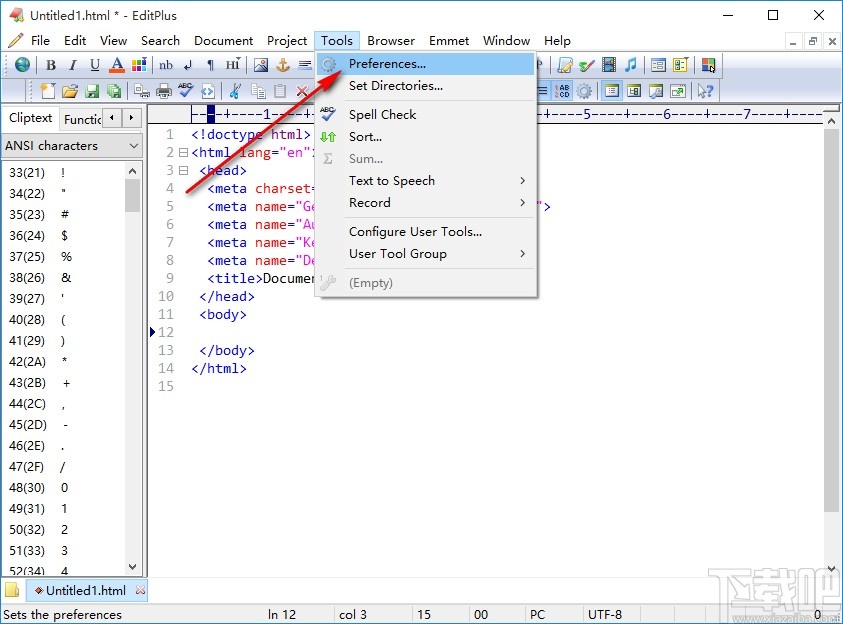Image resolution: width=843 pixels, height=624 pixels.
Task: Apply Underline tag from HTML toolbar
Action: [95, 65]
